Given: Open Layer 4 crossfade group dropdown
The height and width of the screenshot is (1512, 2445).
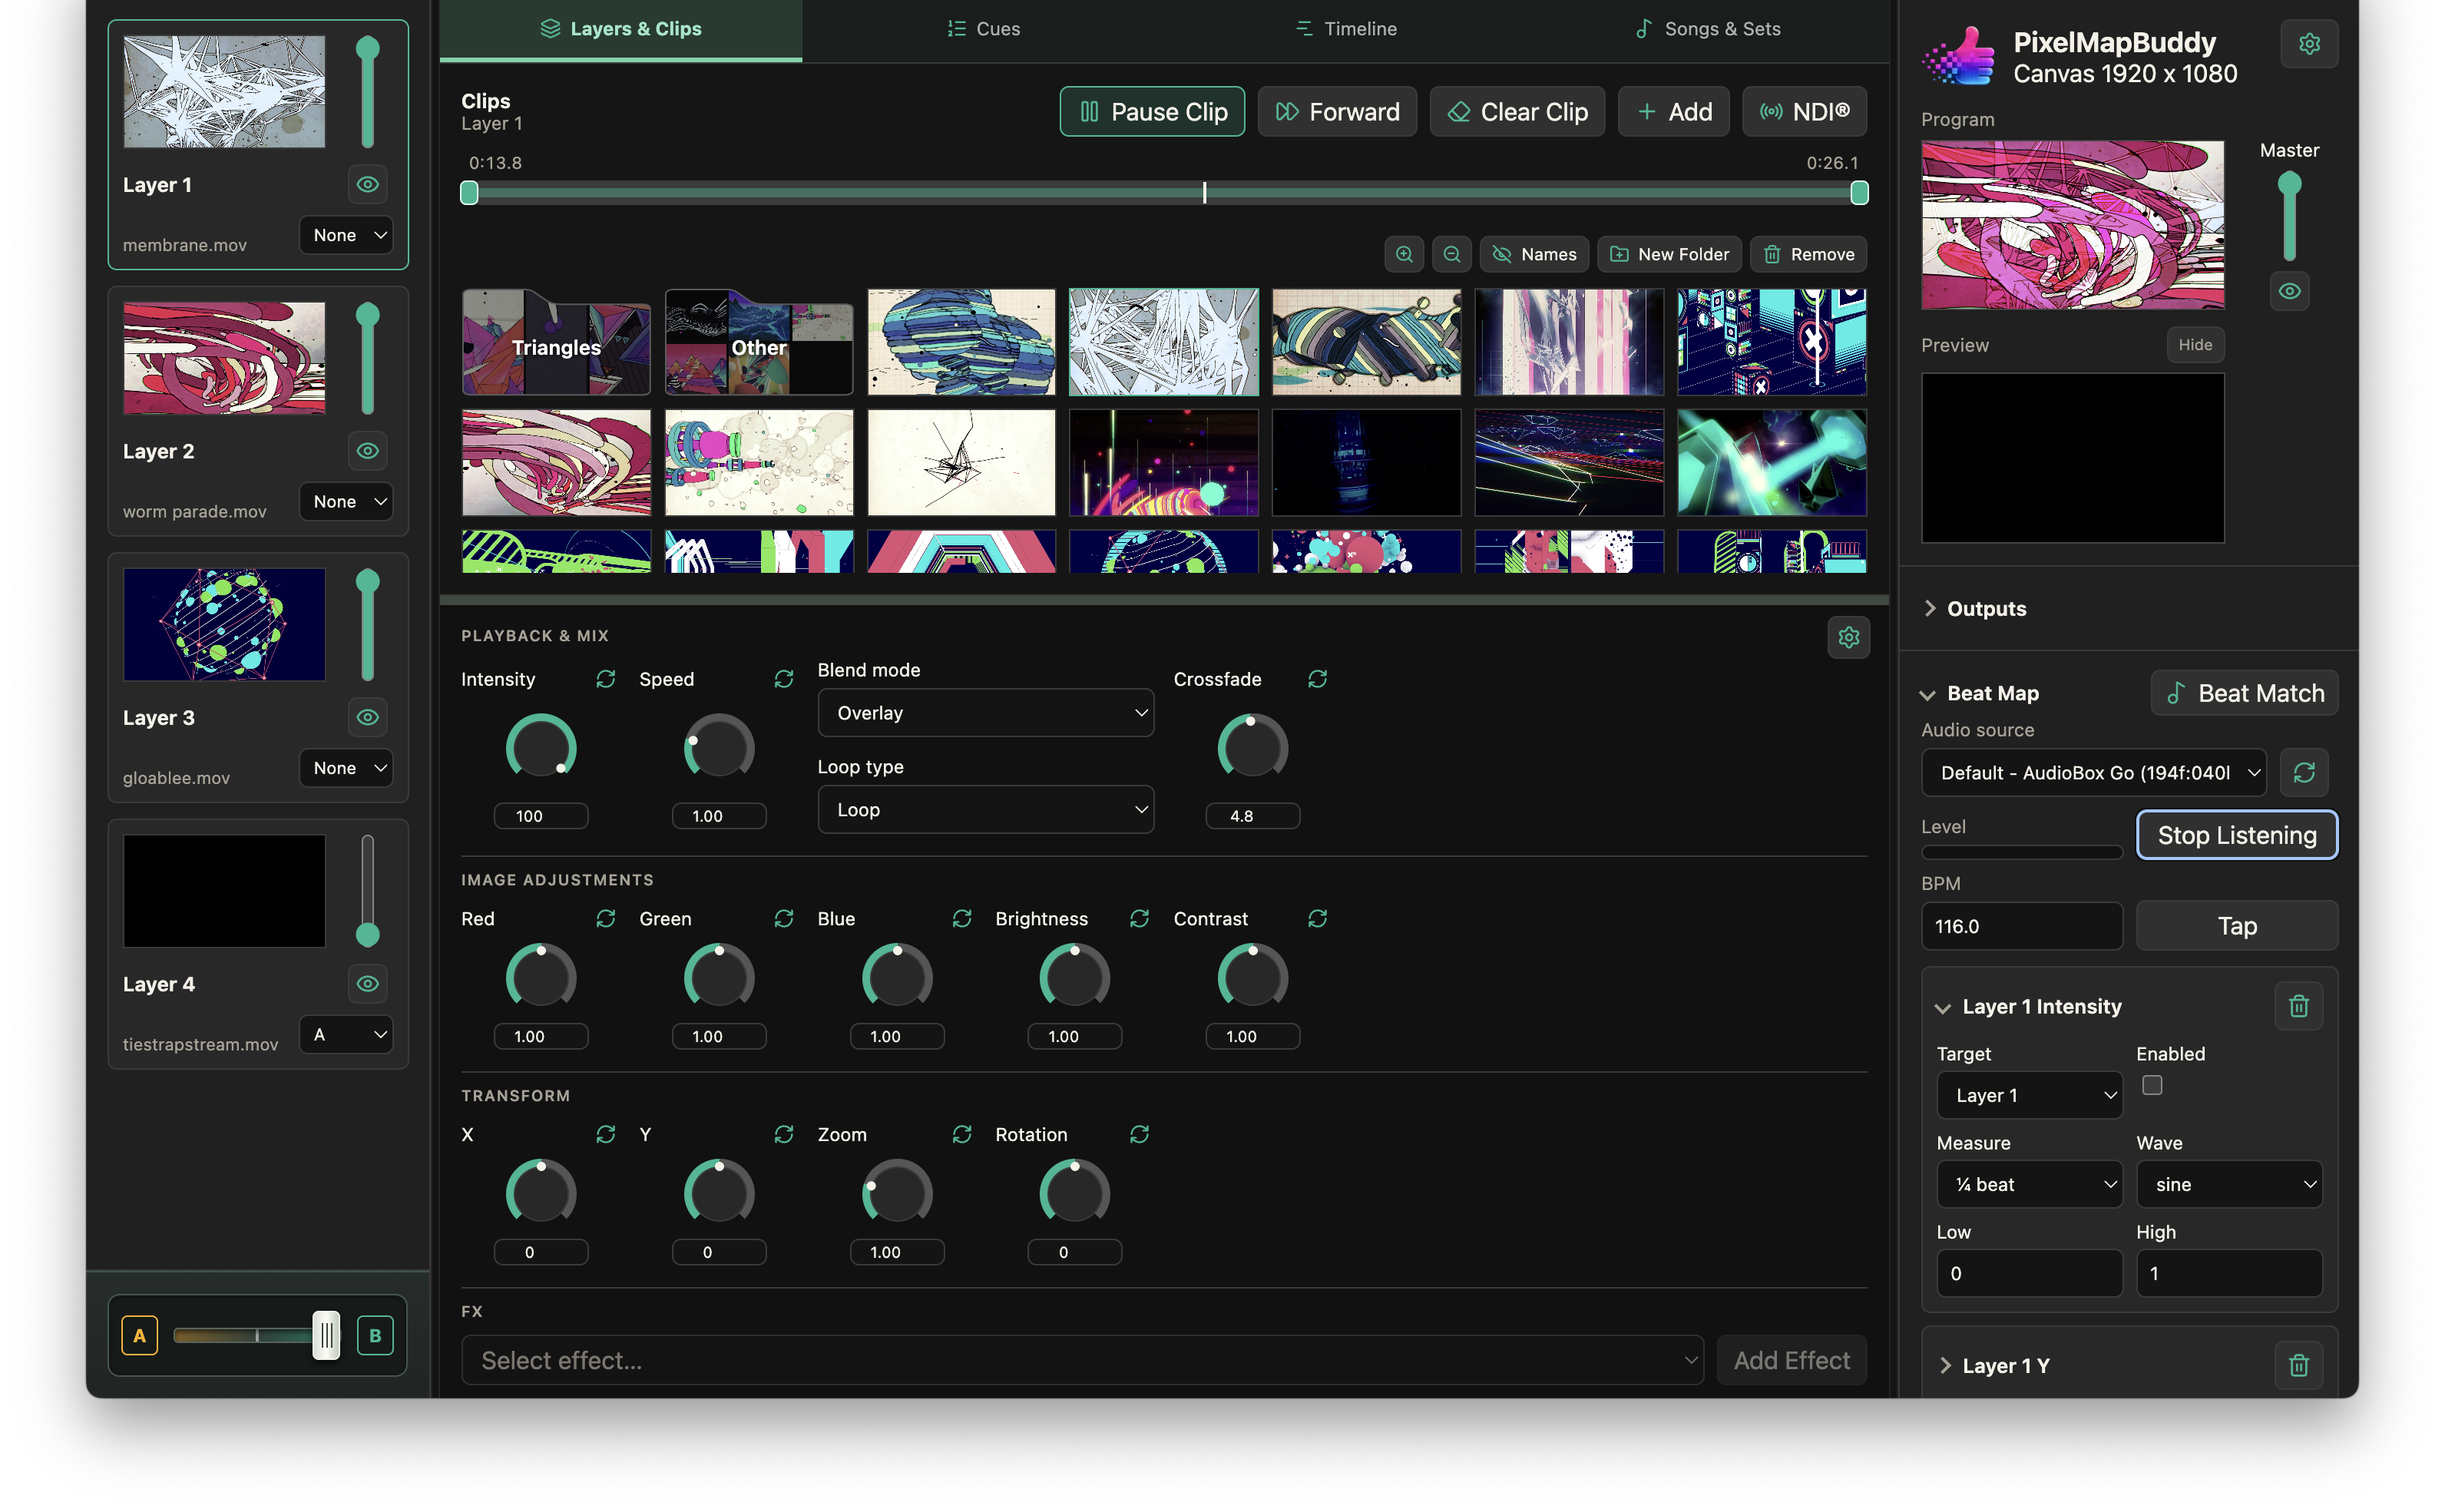Looking at the screenshot, I should [346, 1035].
